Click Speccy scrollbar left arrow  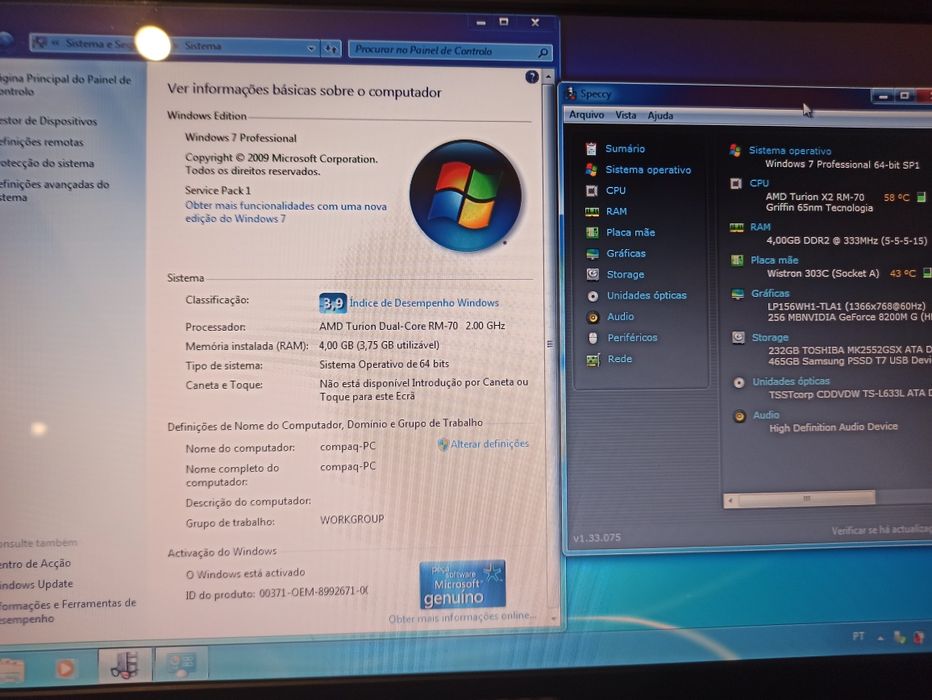[731, 500]
